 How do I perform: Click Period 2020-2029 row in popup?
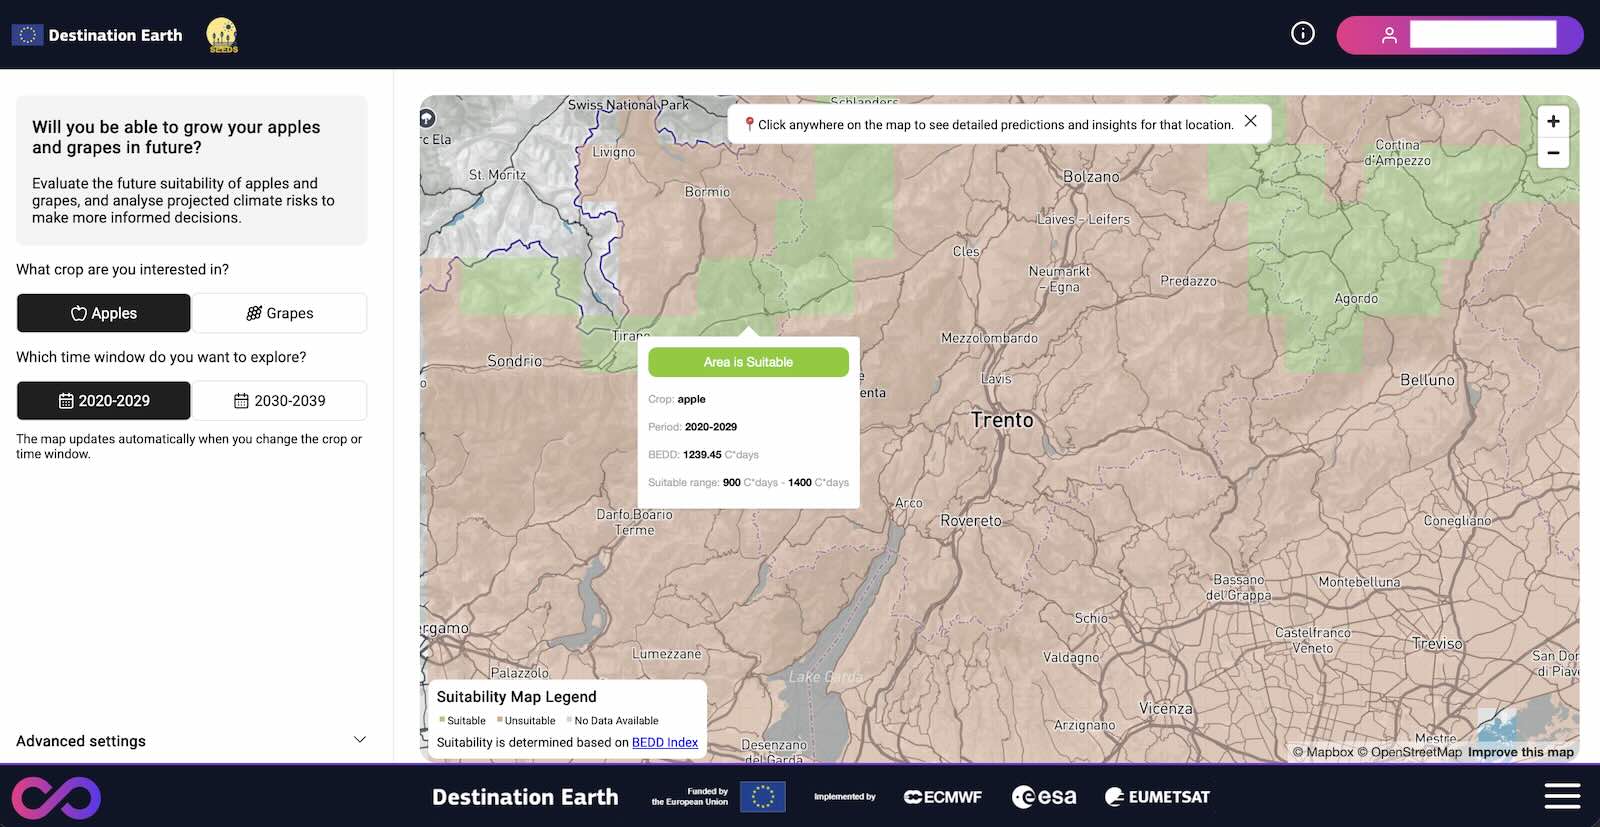[692, 427]
